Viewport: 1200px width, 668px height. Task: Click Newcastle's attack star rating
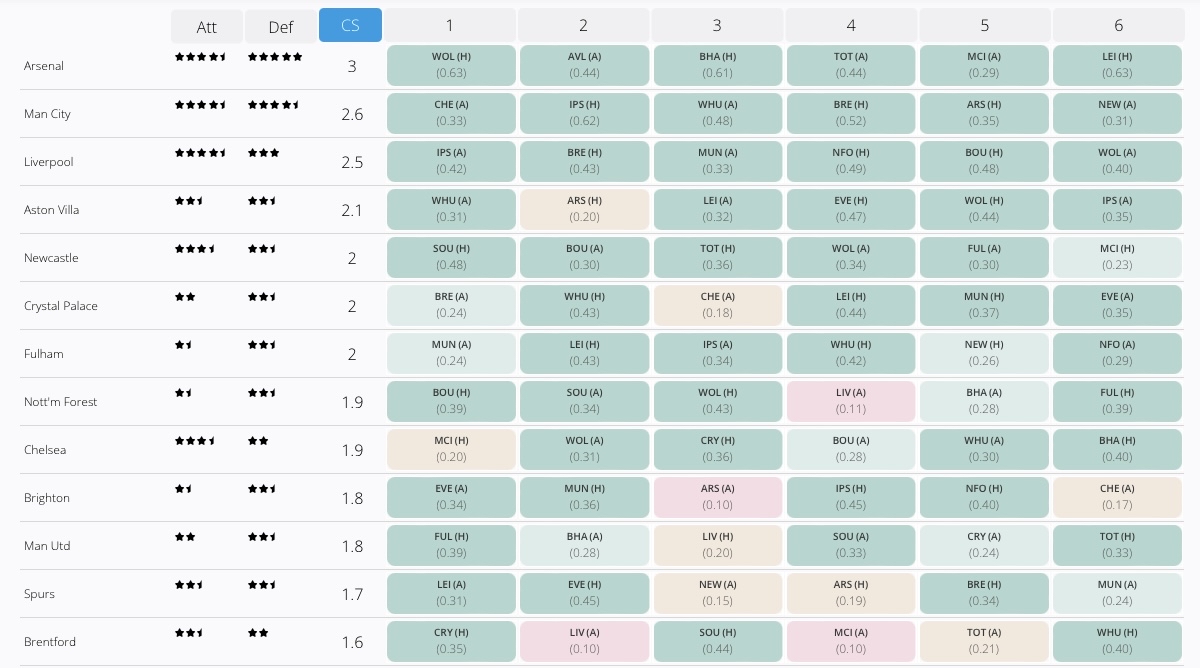[195, 249]
